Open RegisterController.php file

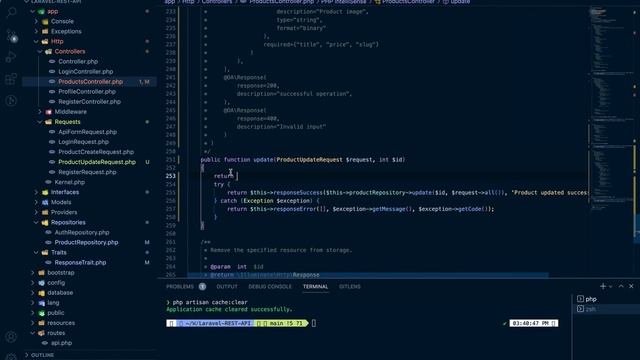pyautogui.click(x=89, y=102)
